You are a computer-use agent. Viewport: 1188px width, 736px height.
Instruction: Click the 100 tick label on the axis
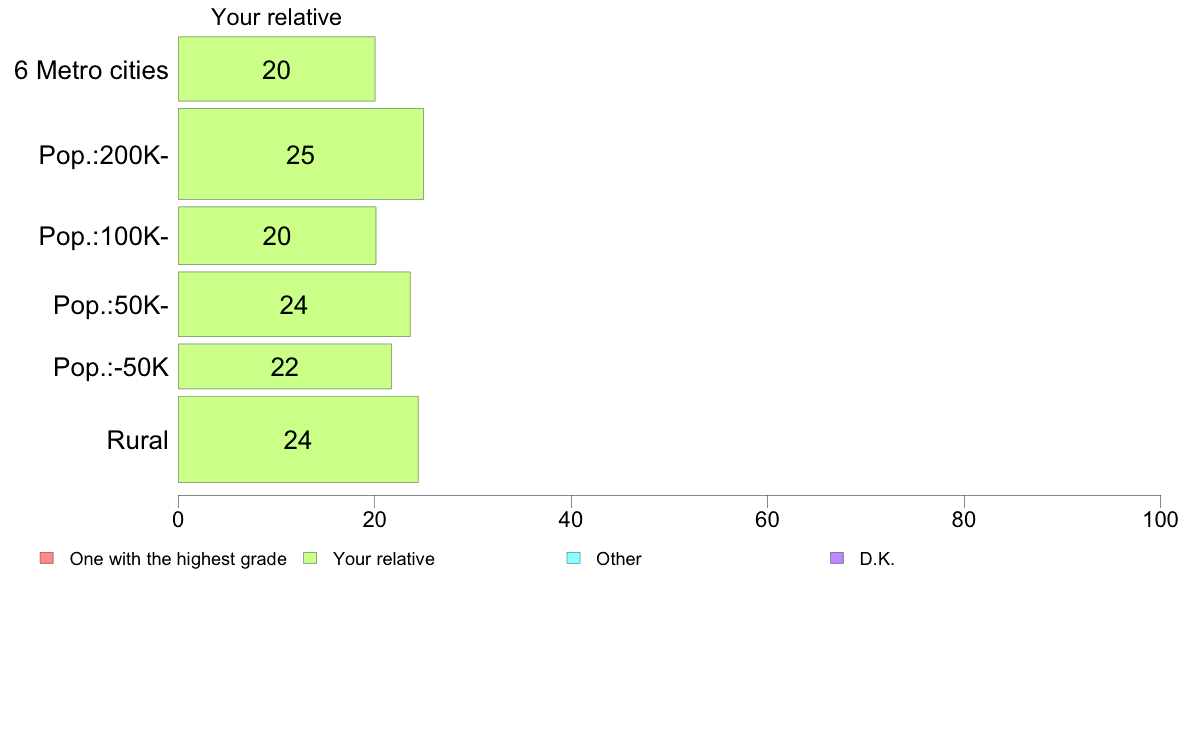pos(1161,519)
